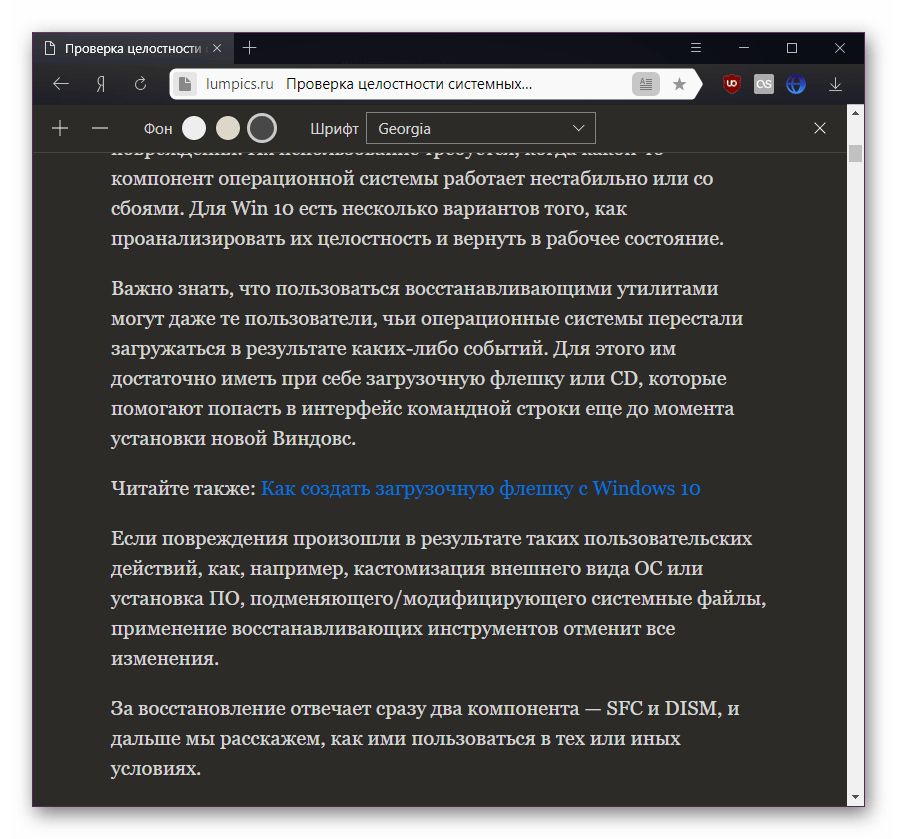Viewport: 897px width, 839px height.
Task: Open the browser hamburger menu
Action: 696,48
